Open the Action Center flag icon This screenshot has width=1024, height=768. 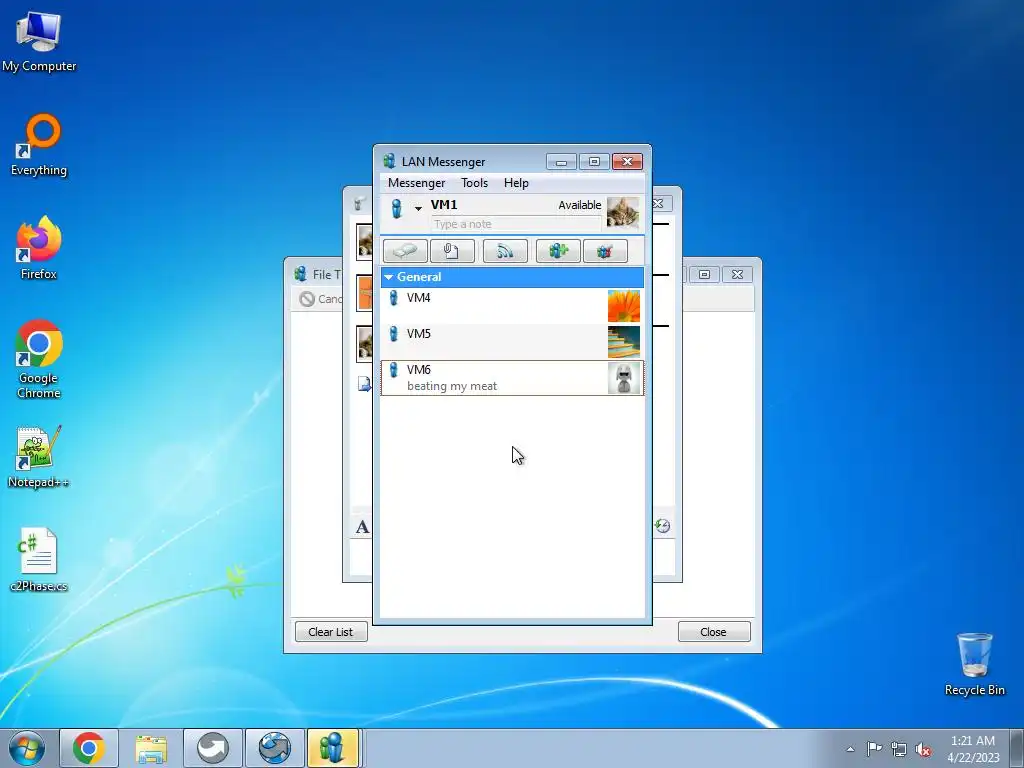pyautogui.click(x=874, y=748)
